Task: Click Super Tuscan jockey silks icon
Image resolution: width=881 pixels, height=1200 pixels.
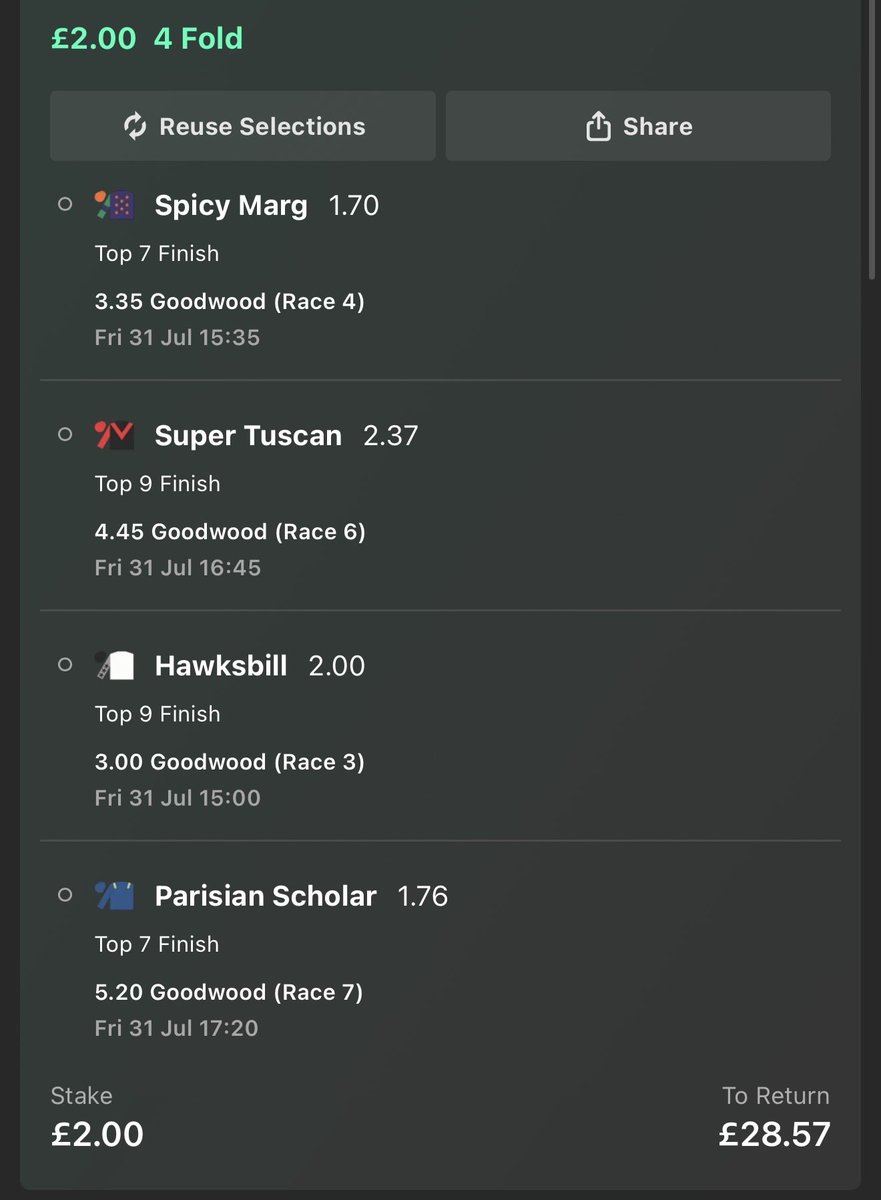Action: [x=114, y=436]
